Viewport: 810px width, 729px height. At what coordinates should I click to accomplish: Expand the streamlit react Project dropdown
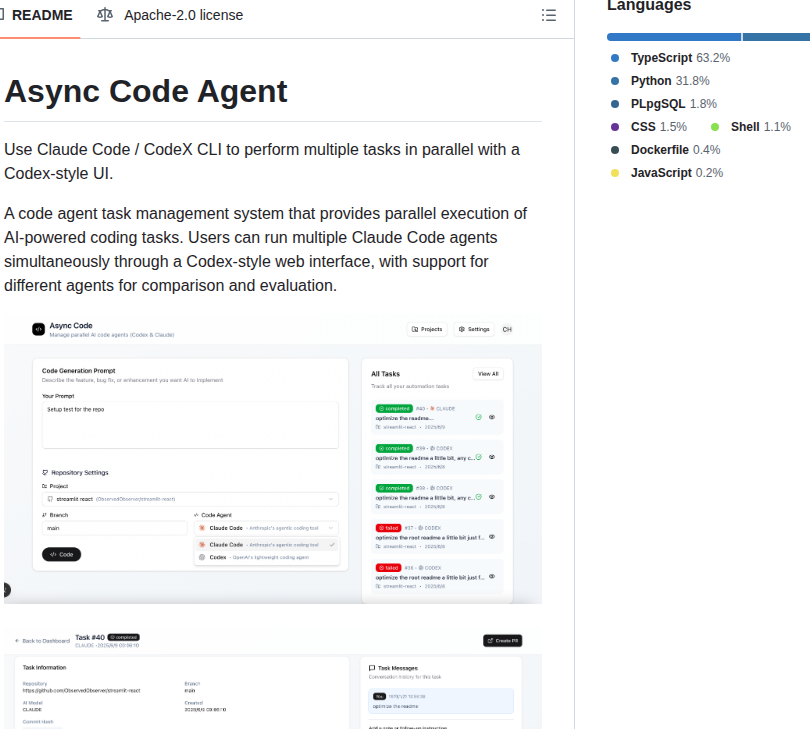pos(190,499)
